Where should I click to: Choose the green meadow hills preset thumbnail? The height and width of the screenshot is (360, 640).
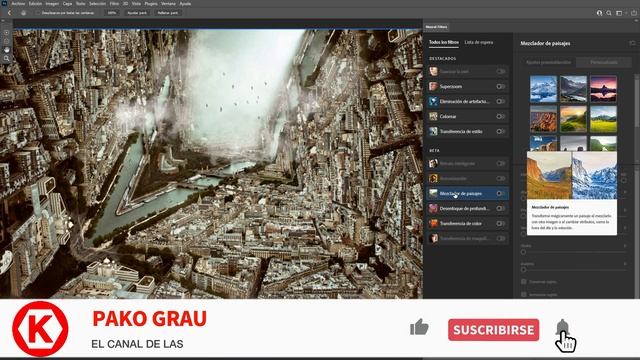click(603, 119)
